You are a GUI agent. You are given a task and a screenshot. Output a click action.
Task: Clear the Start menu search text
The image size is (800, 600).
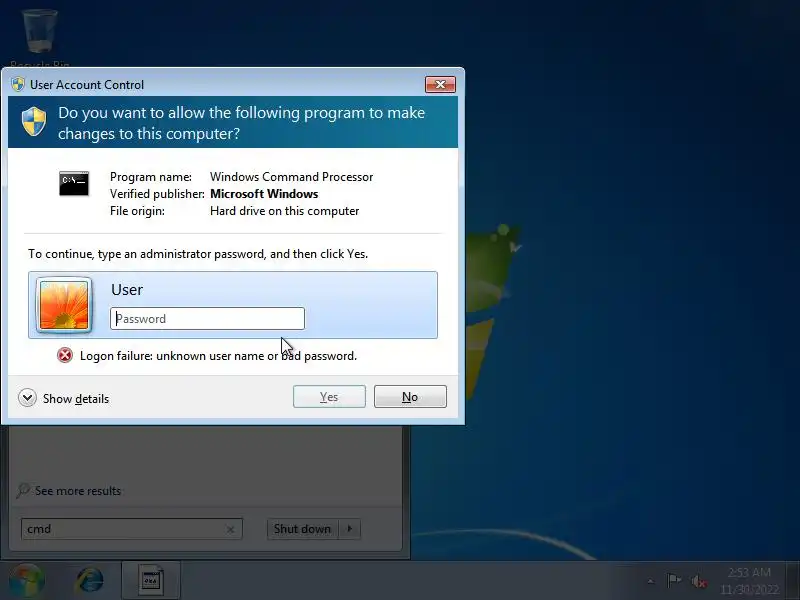230,530
